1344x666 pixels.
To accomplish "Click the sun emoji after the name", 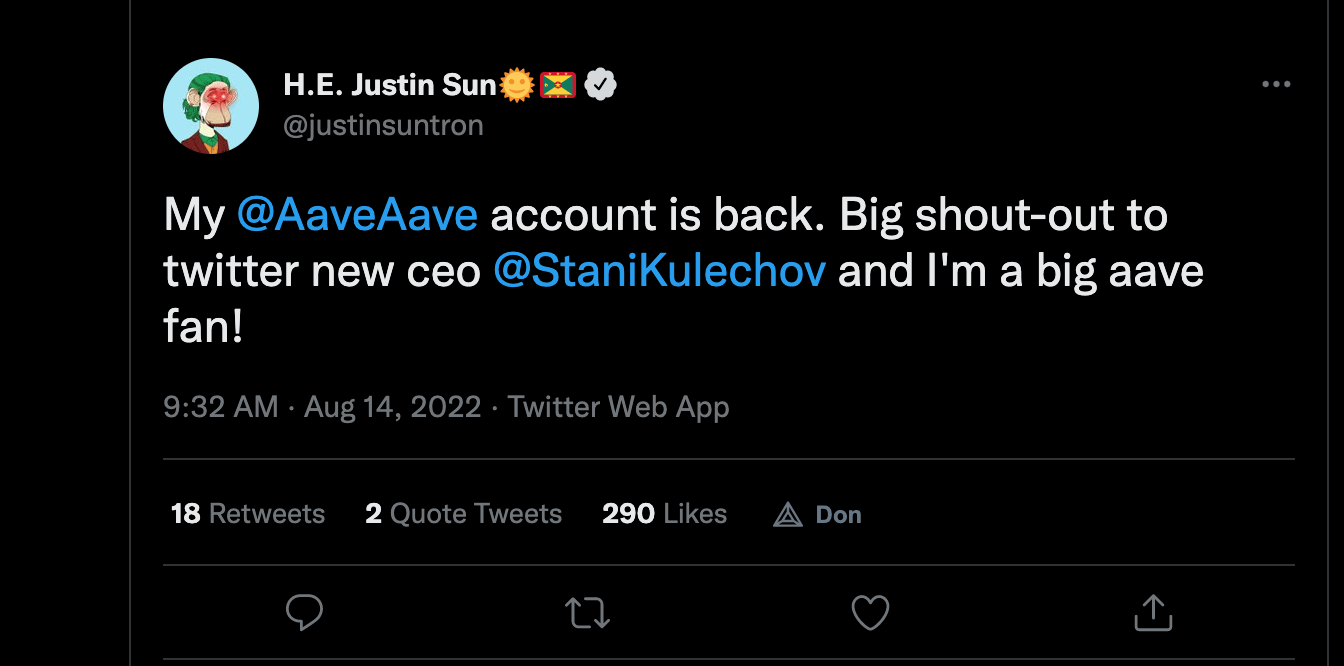I will coord(517,86).
